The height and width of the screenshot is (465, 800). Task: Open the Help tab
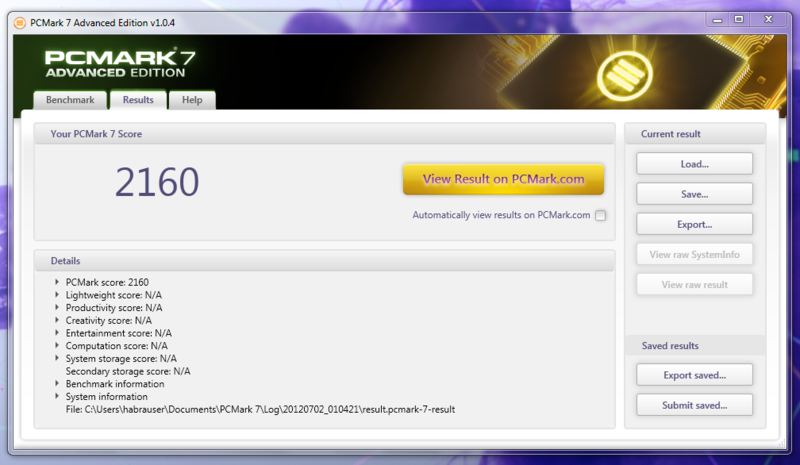click(x=192, y=100)
